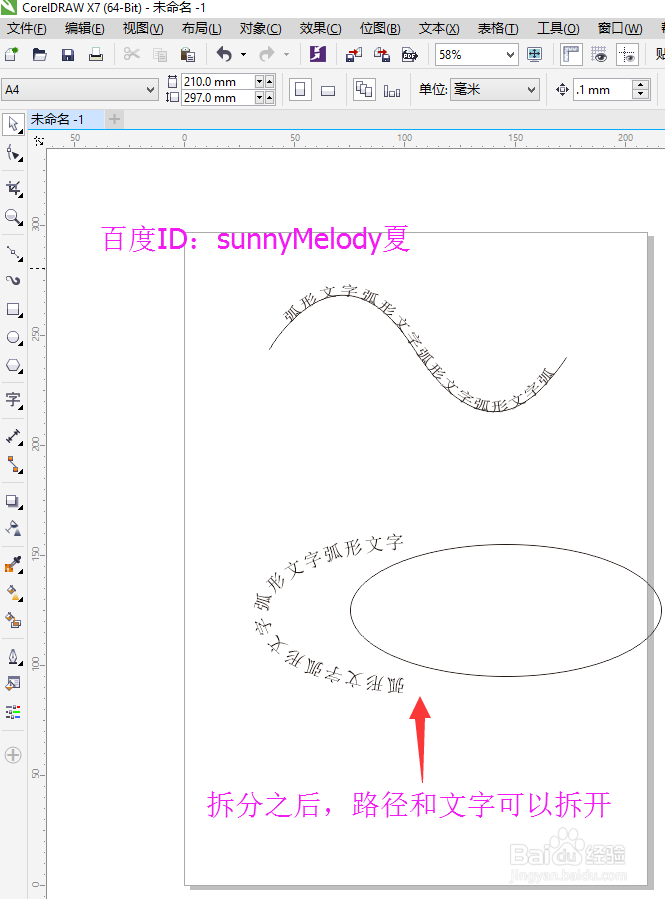Expand the redo history dropdown arrow
The width and height of the screenshot is (665, 899).
point(286,54)
